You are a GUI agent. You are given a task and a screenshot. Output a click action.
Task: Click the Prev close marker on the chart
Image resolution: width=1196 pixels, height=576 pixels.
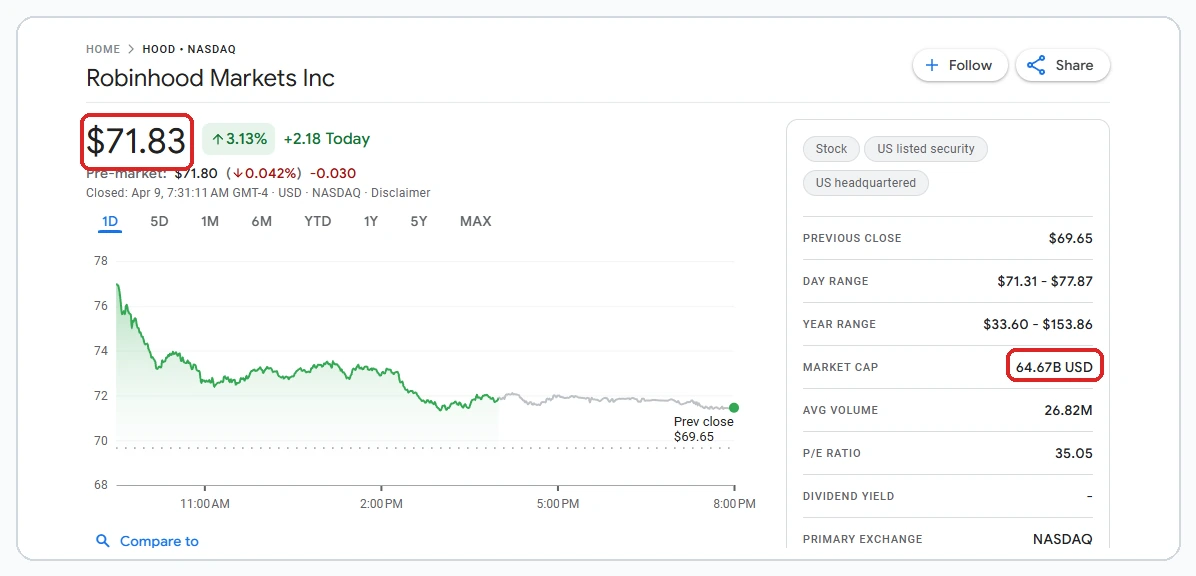(704, 428)
